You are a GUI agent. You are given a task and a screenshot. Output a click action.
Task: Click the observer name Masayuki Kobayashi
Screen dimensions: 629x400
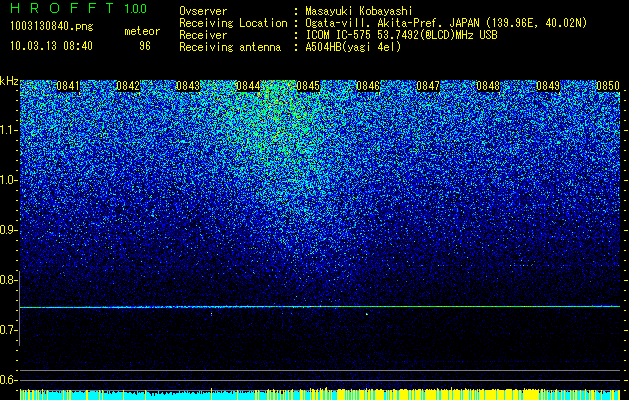pos(359,11)
